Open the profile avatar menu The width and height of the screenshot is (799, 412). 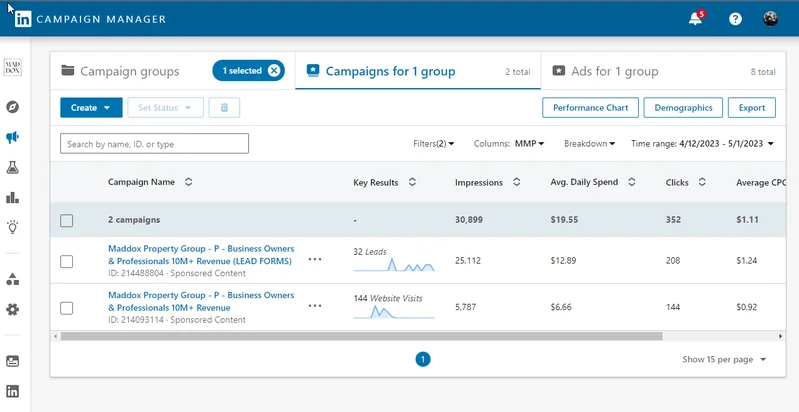click(770, 19)
